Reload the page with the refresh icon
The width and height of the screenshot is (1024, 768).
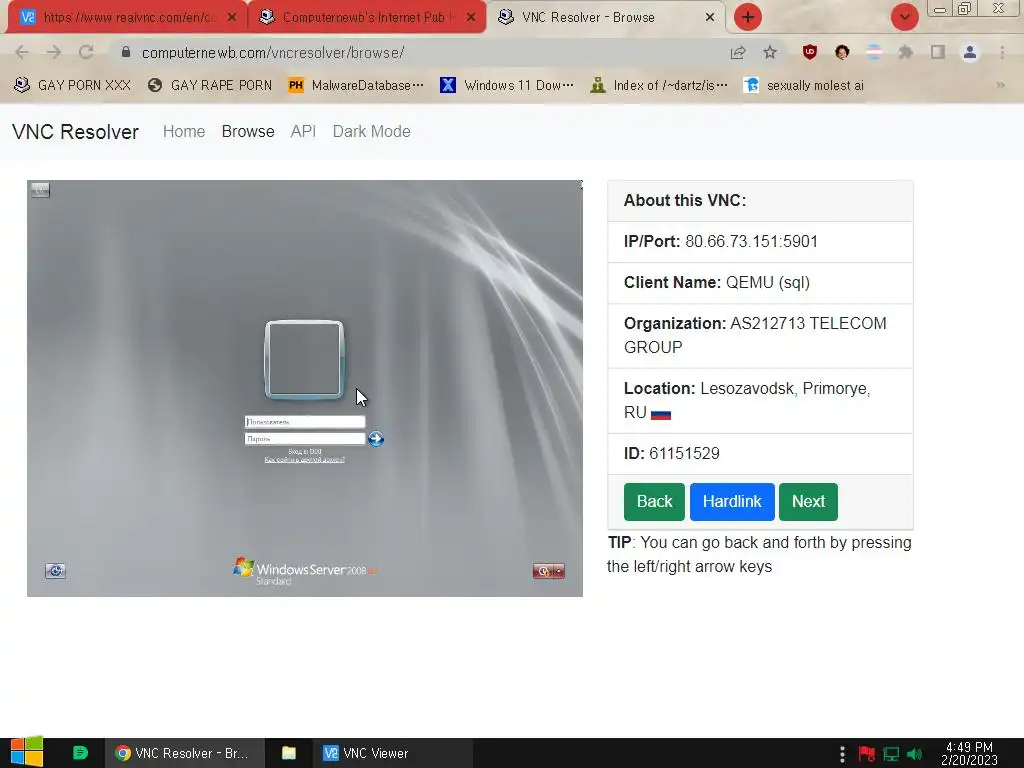[86, 52]
